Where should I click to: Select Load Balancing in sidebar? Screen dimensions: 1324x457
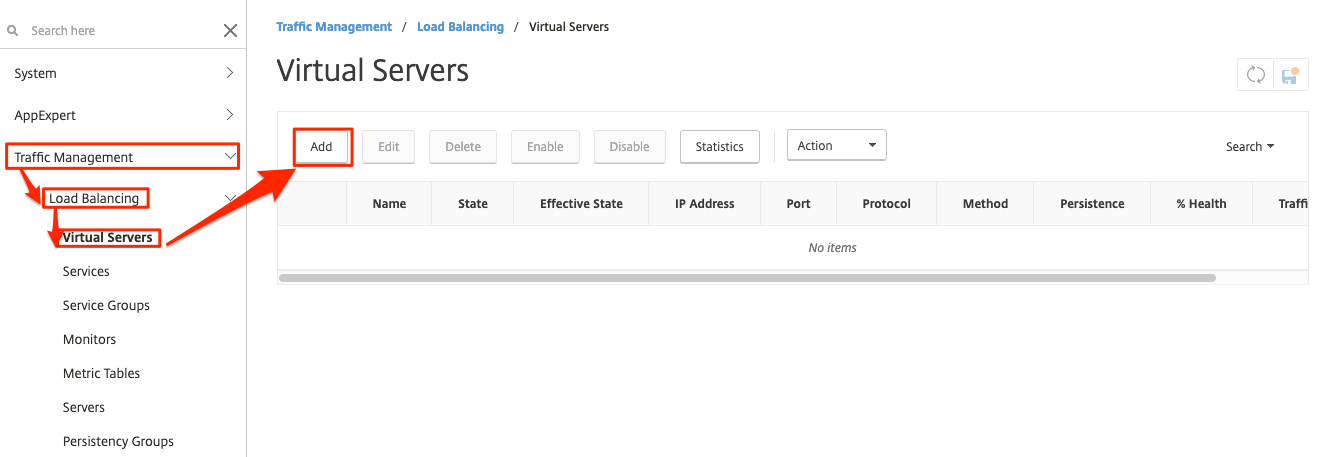click(x=94, y=198)
